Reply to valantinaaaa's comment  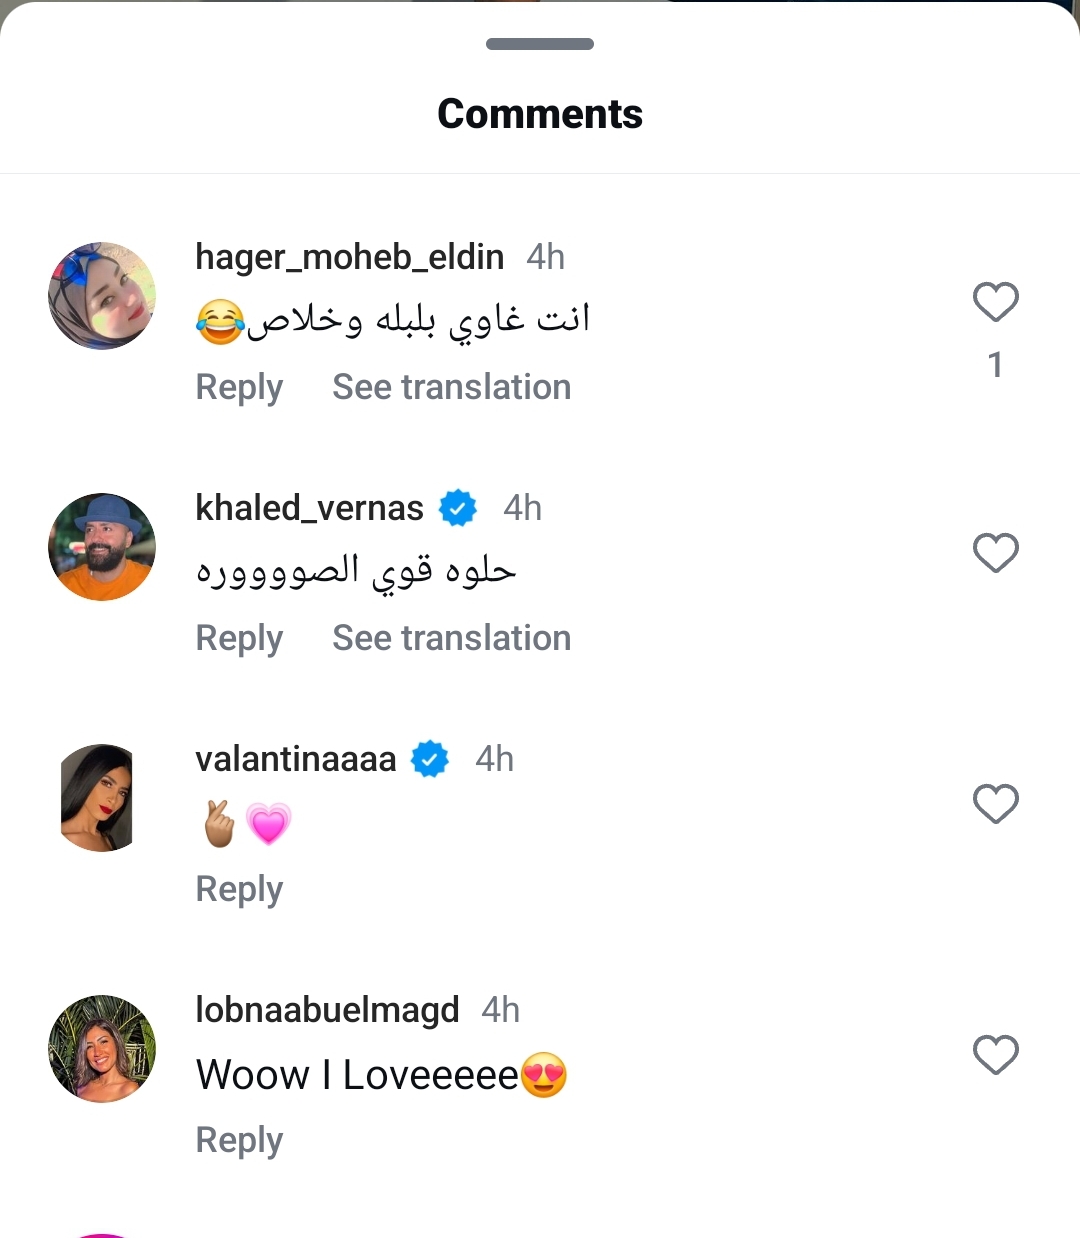tap(239, 890)
